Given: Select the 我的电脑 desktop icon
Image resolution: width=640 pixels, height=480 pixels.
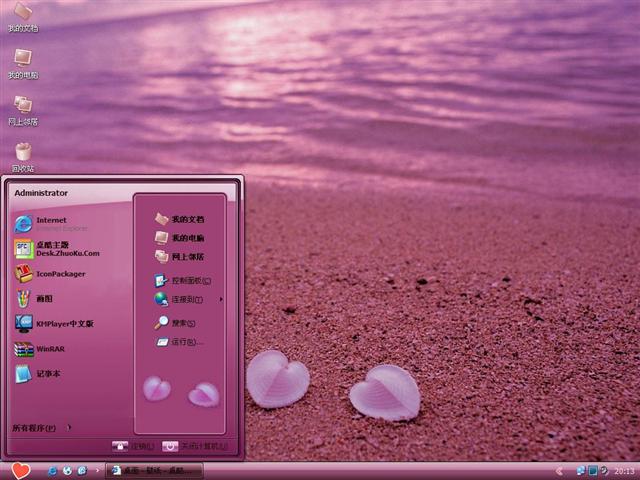Looking at the screenshot, I should click(22, 63).
